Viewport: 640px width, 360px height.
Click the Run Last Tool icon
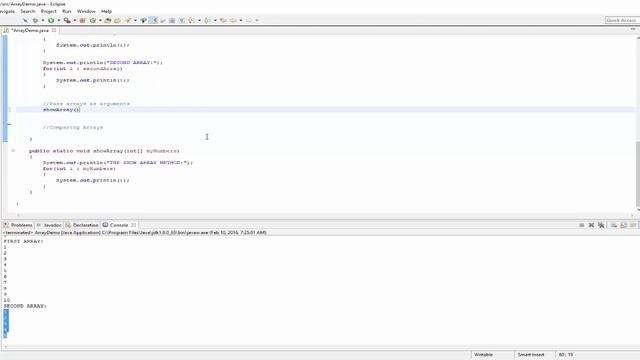coord(67,20)
